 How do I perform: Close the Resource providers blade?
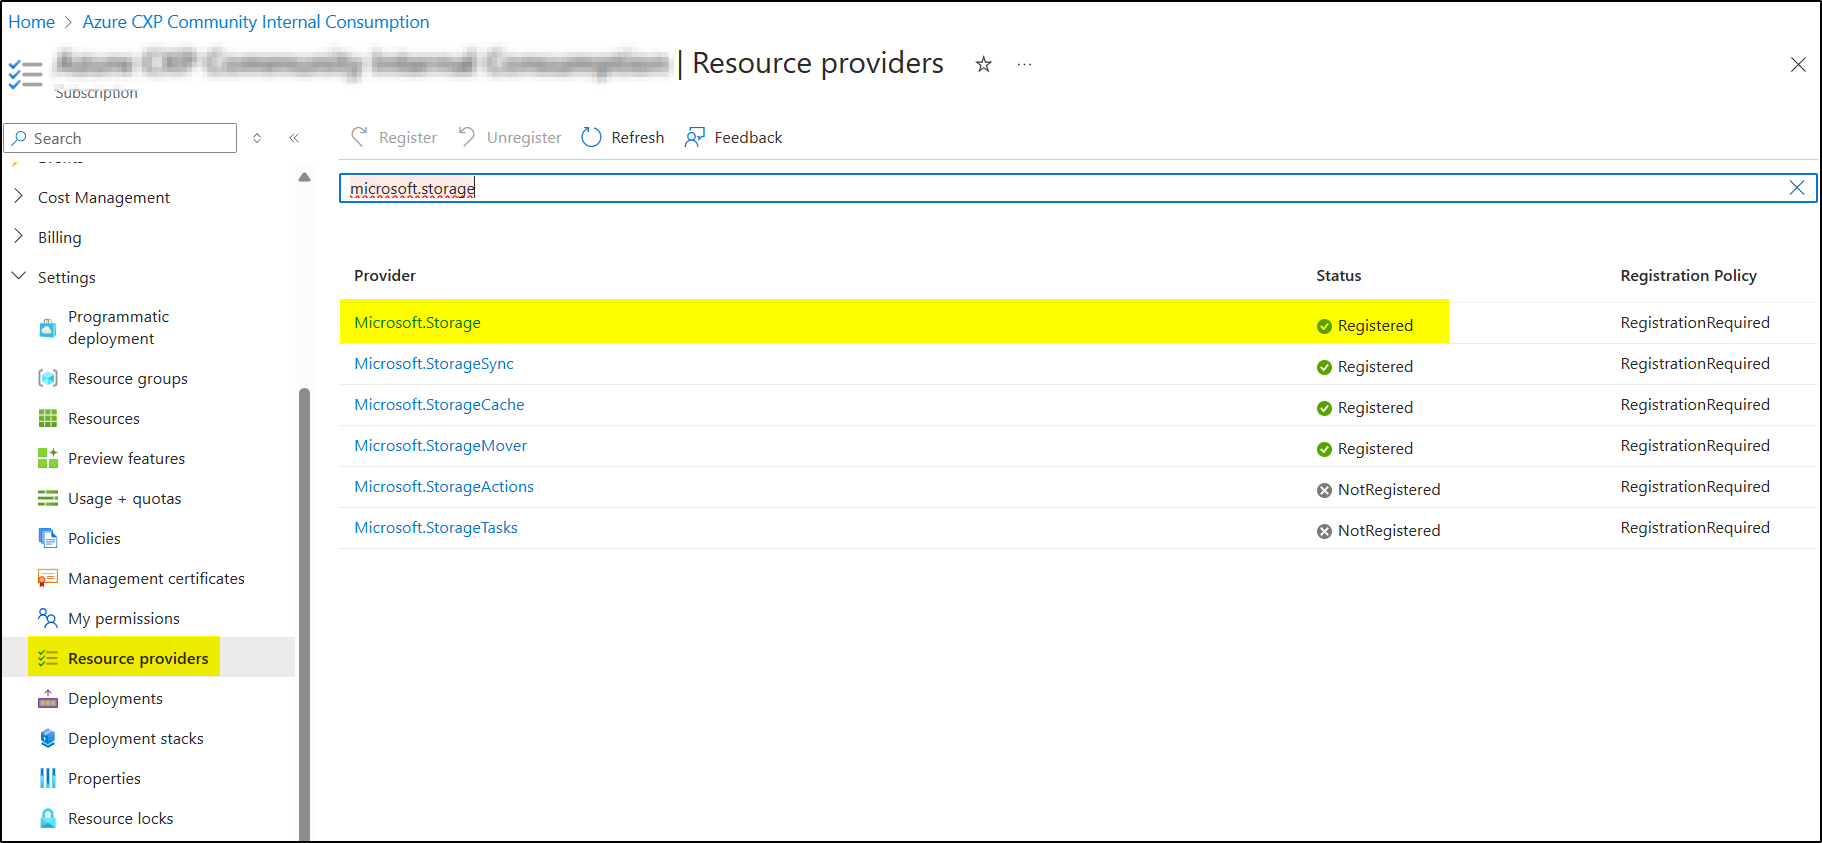[x=1798, y=64]
